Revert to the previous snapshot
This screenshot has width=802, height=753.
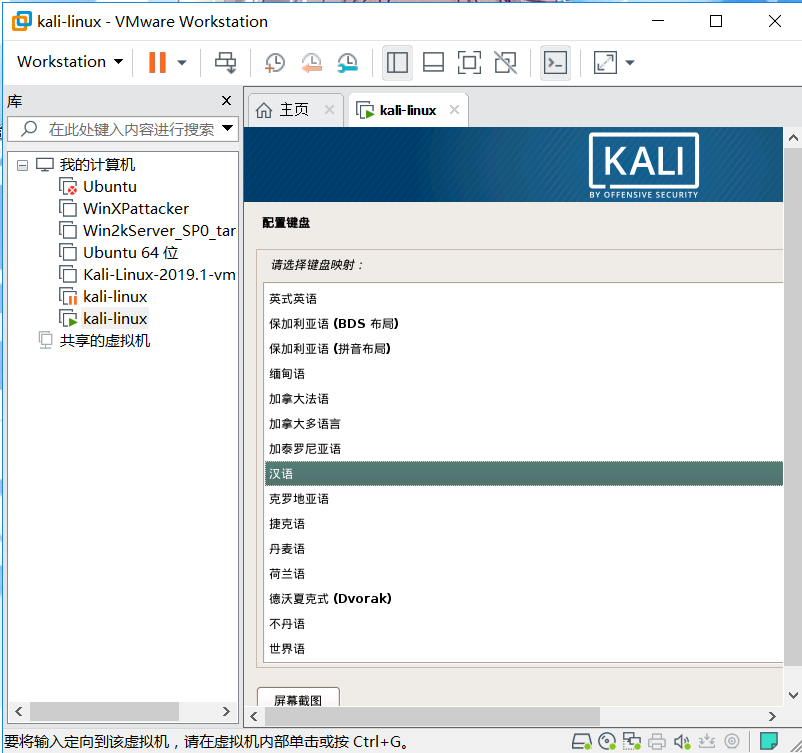pyautogui.click(x=311, y=62)
